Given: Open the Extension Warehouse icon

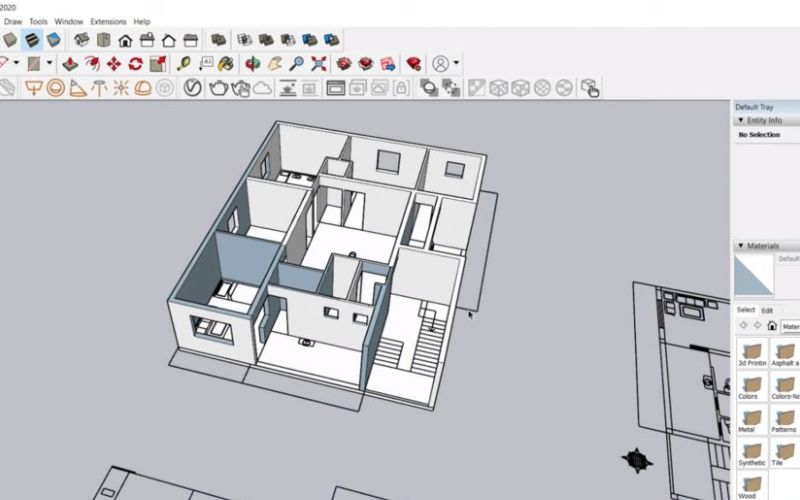Looking at the screenshot, I should click(366, 64).
